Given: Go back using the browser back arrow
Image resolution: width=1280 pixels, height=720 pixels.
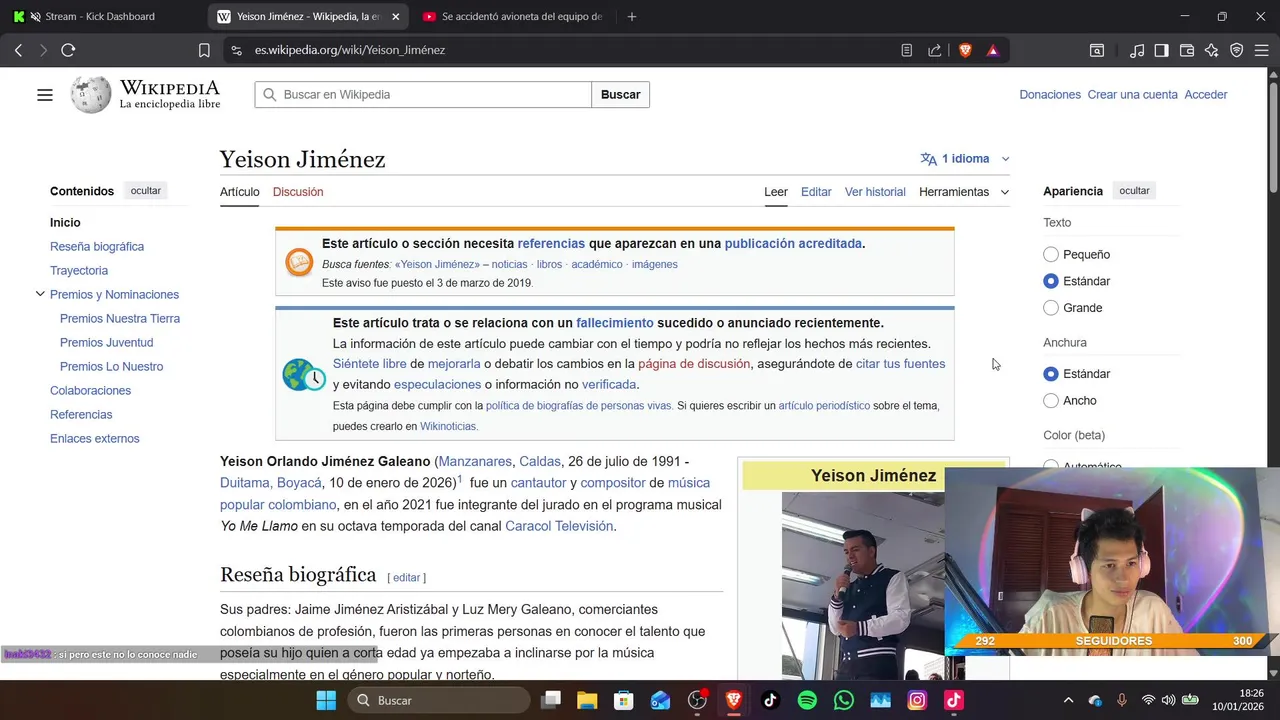Looking at the screenshot, I should click(x=18, y=50).
